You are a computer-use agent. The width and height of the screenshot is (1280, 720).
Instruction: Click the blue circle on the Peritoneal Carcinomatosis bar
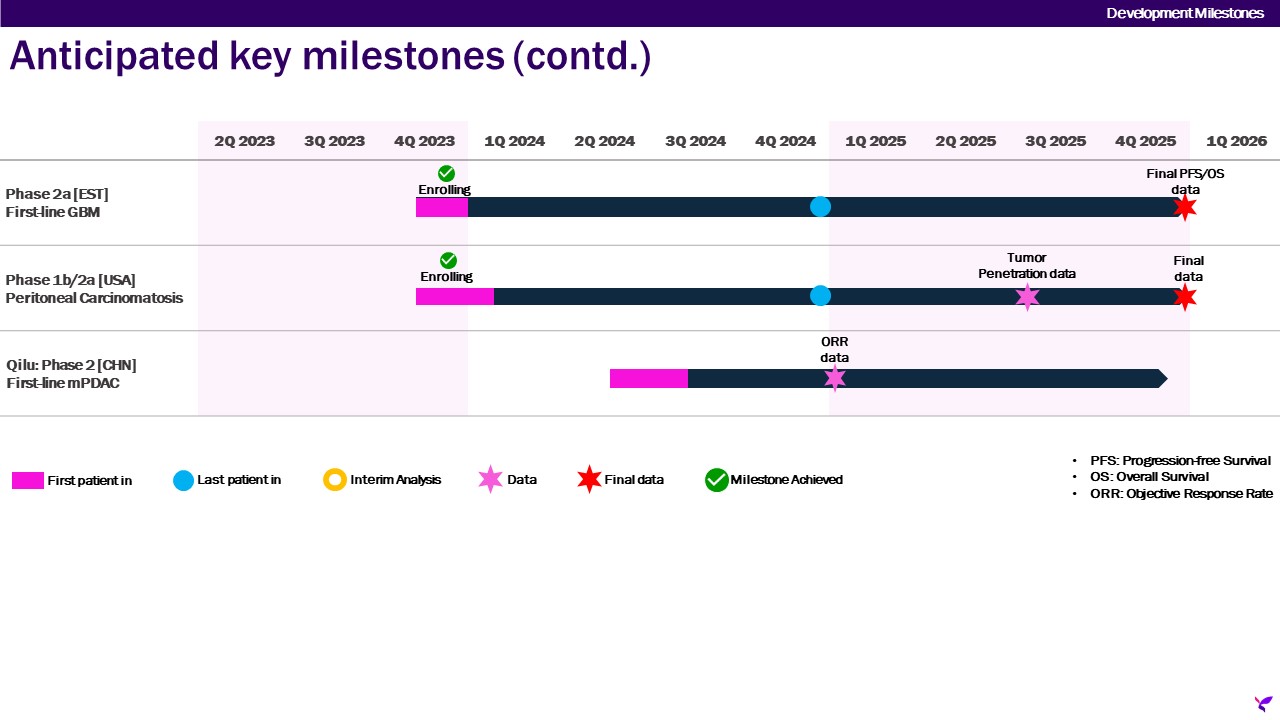[x=820, y=296]
